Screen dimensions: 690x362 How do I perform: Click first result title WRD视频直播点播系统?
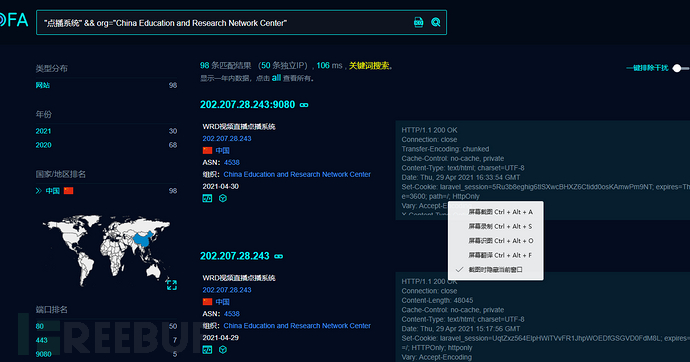tap(239, 127)
